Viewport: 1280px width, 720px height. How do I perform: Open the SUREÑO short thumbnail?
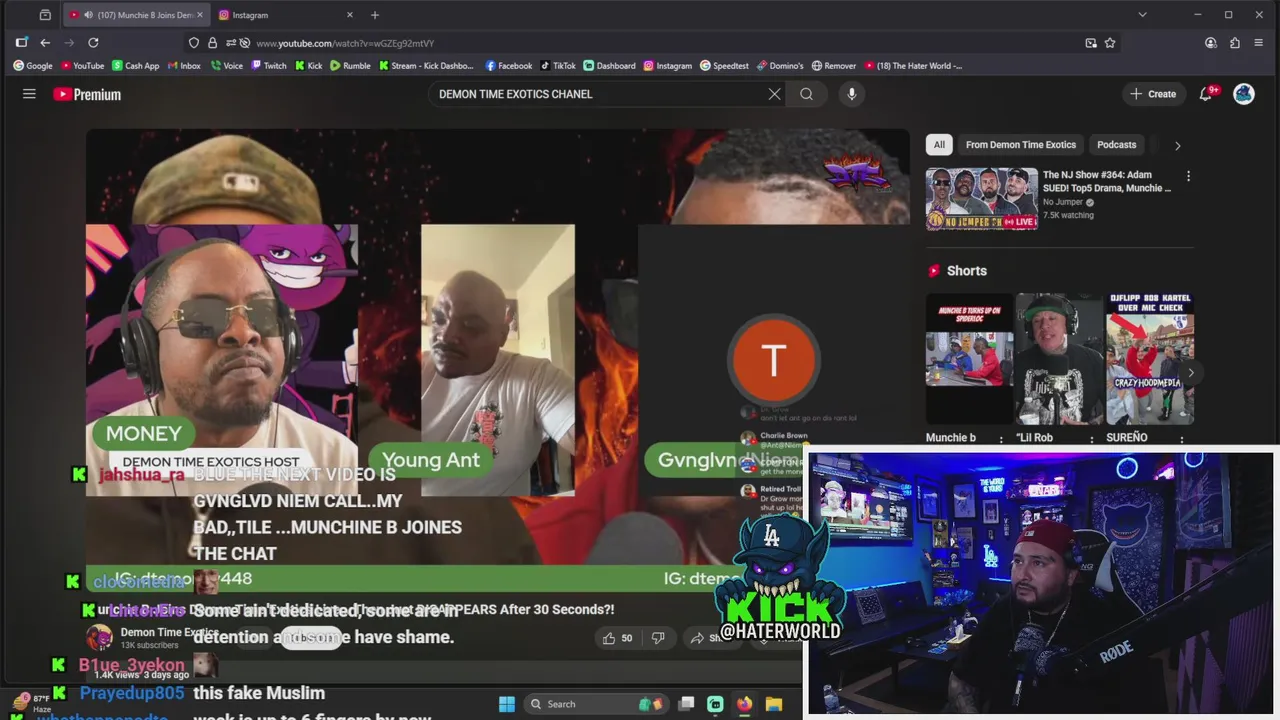tap(1150, 359)
